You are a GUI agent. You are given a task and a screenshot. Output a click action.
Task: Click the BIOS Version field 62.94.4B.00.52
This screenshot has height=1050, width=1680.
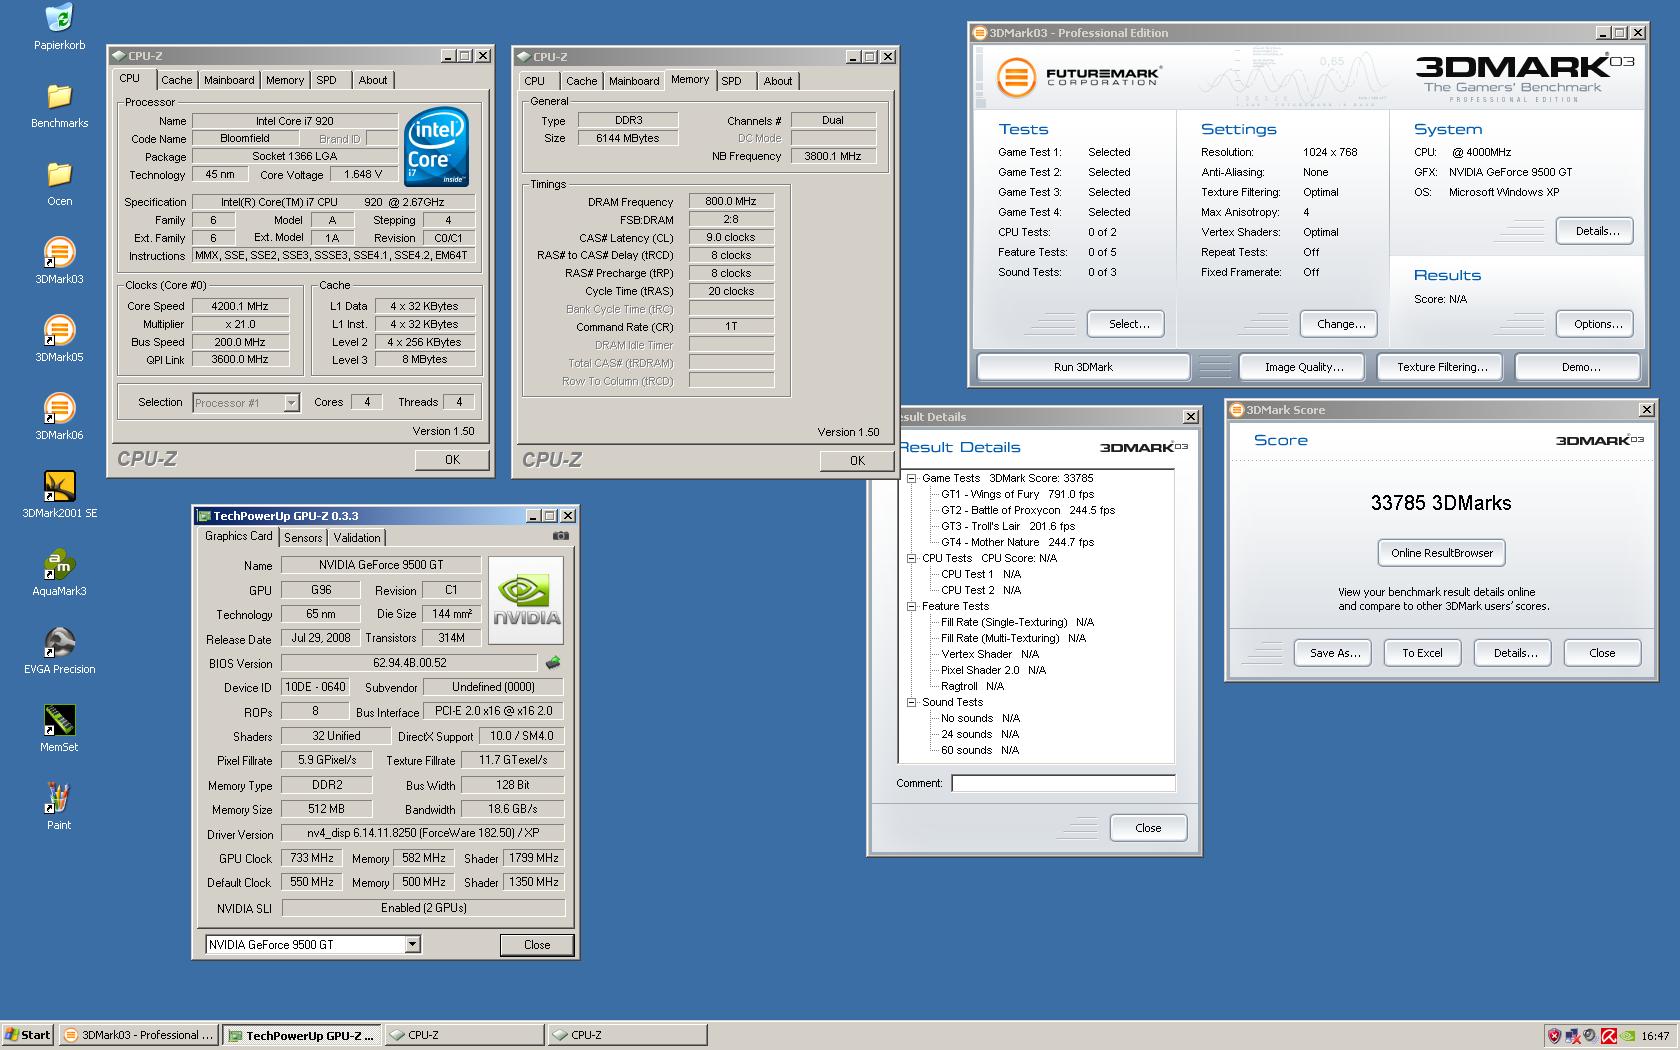coord(409,663)
